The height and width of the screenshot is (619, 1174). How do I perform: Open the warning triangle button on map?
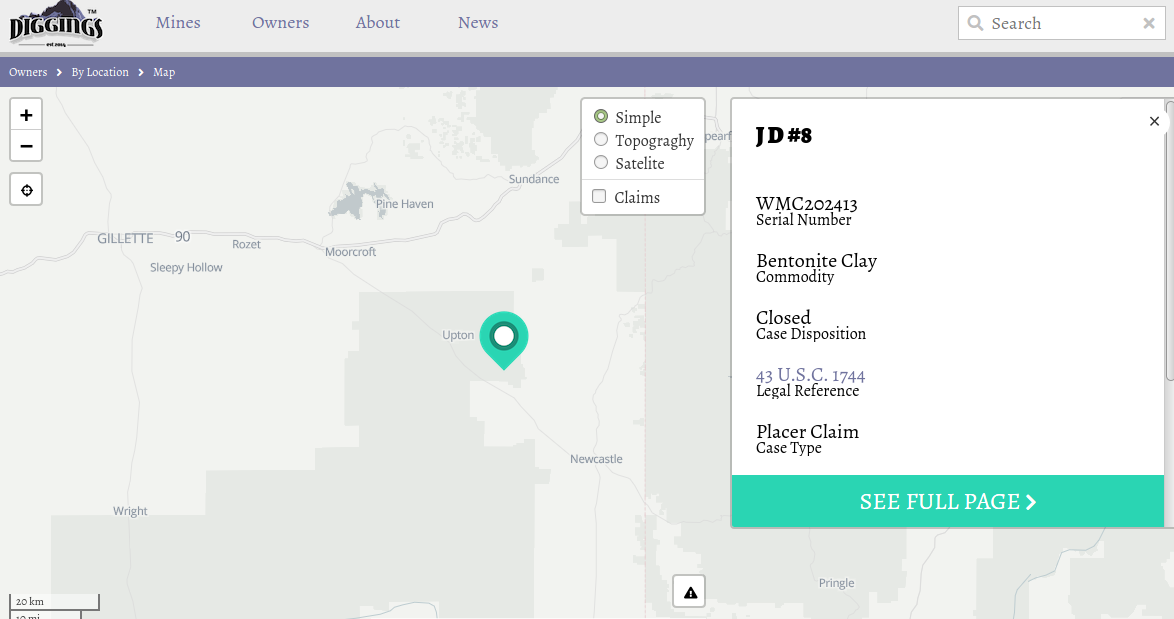690,592
